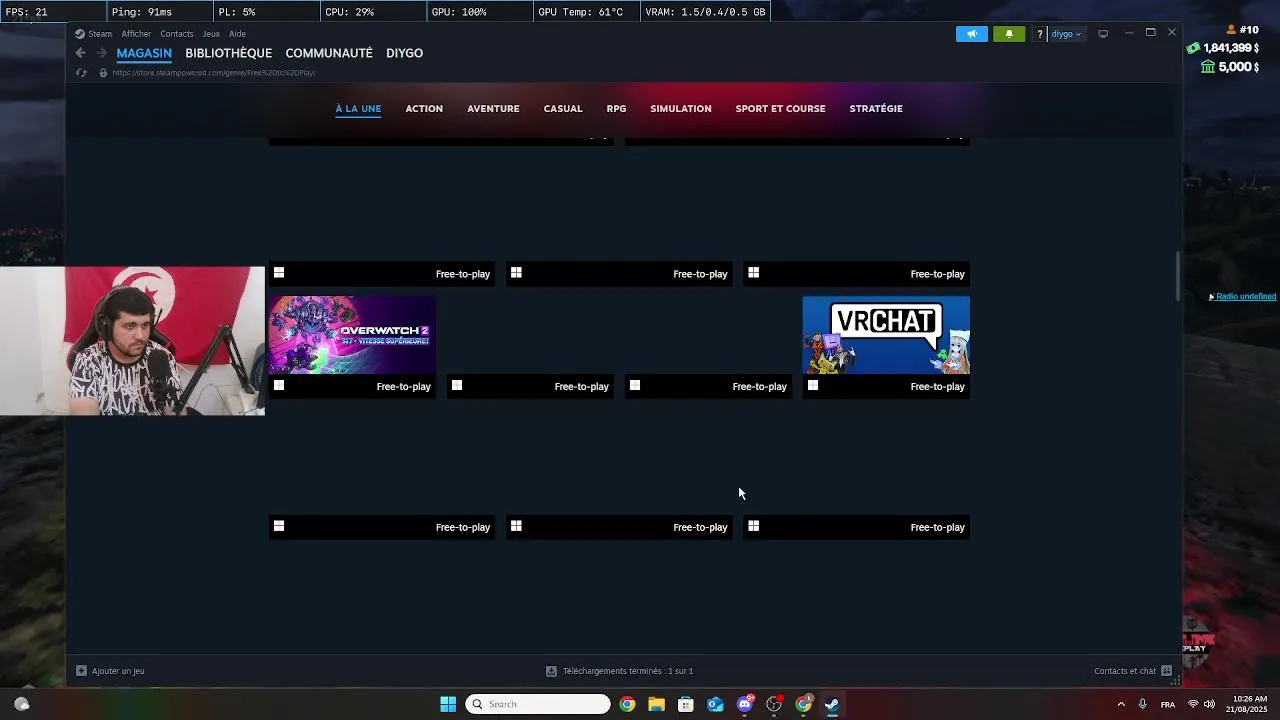Open the Afficher menu
1280x720 pixels.
coord(136,34)
